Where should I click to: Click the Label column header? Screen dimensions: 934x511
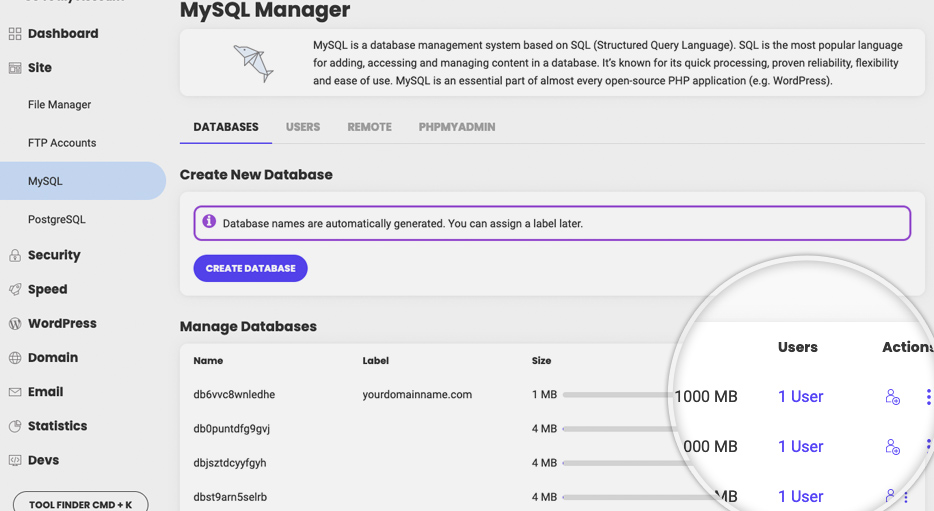pyautogui.click(x=375, y=361)
